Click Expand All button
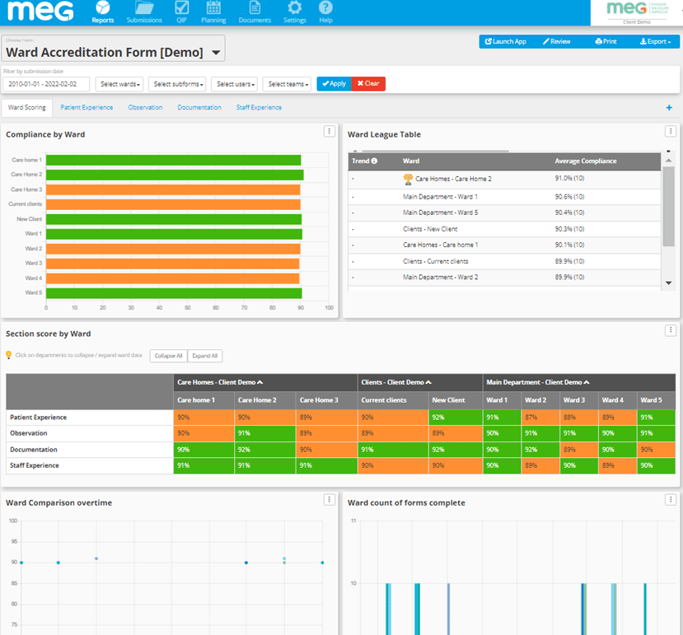The height and width of the screenshot is (635, 683). (x=205, y=356)
